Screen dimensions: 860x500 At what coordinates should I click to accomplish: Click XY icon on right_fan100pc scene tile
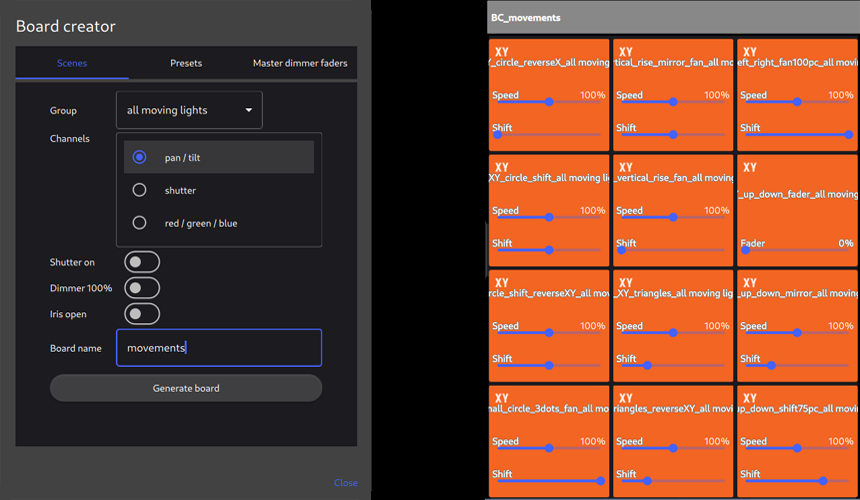click(750, 52)
